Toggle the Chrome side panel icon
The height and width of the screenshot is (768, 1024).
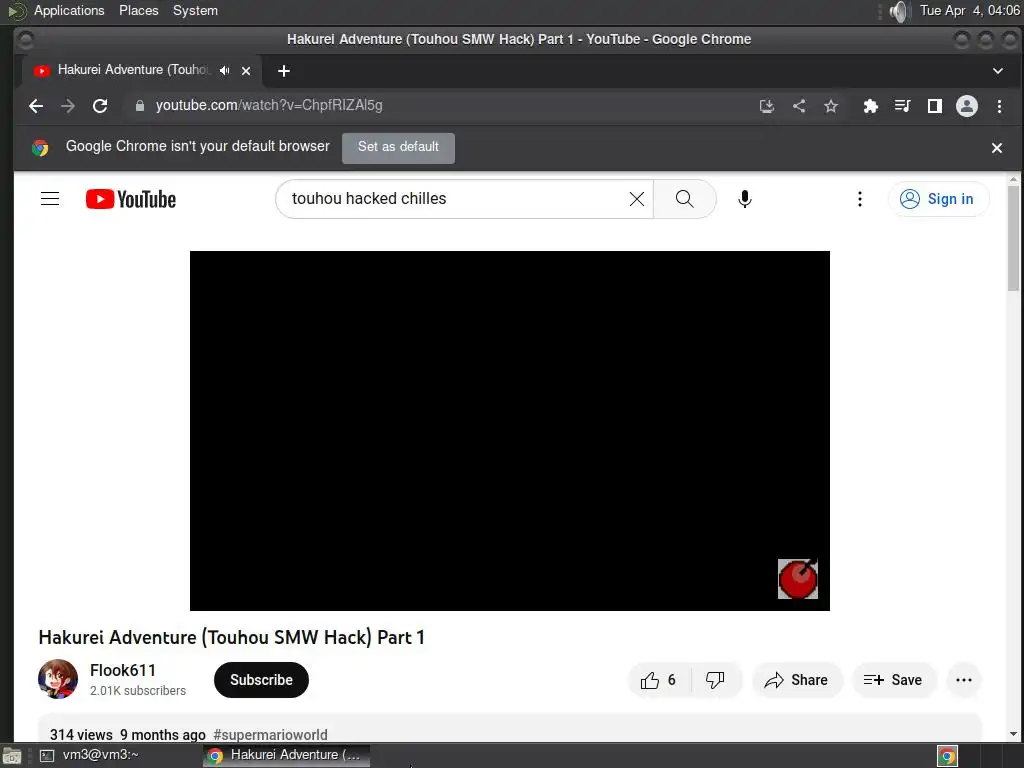click(935, 106)
